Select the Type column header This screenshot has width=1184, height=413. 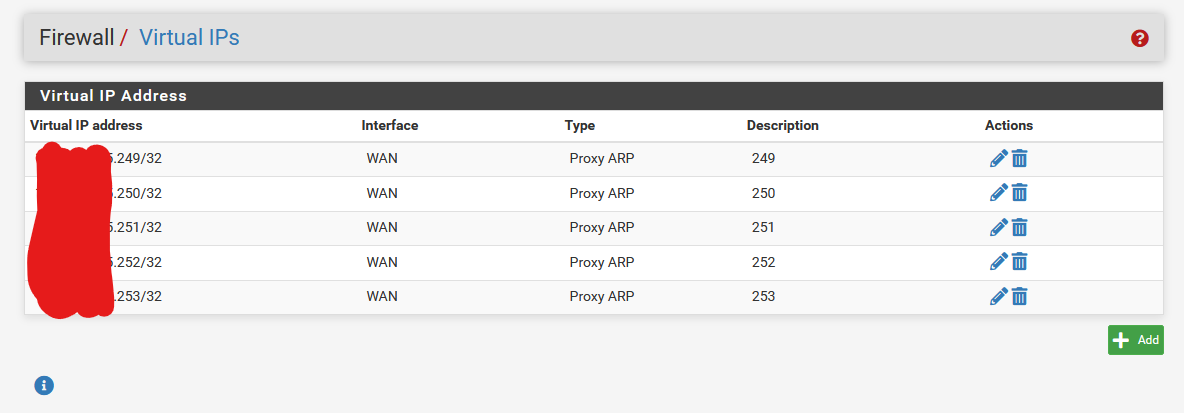580,125
